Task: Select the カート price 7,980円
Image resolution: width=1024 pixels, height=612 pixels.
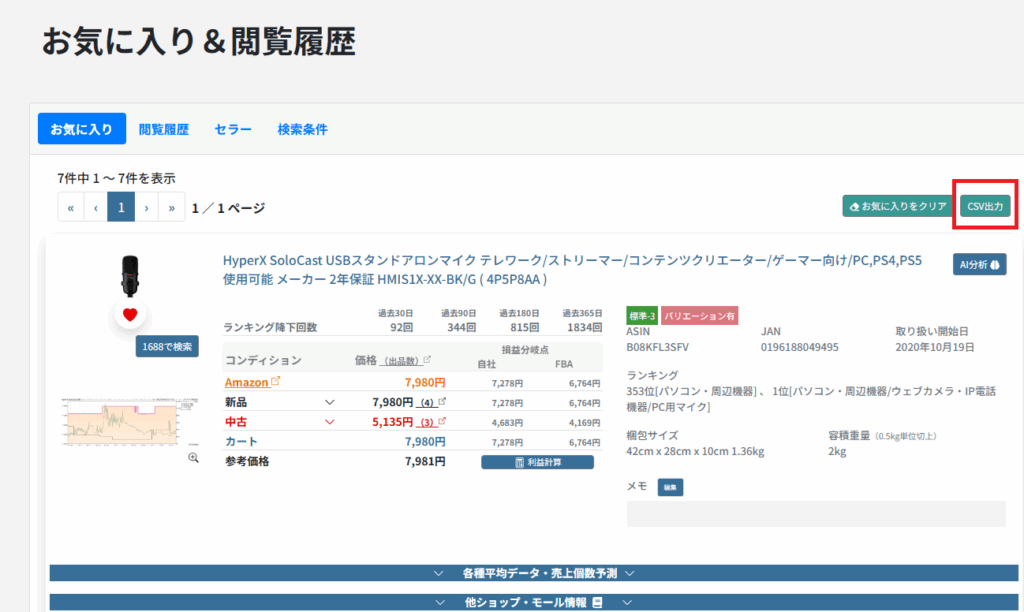Action: tap(424, 442)
